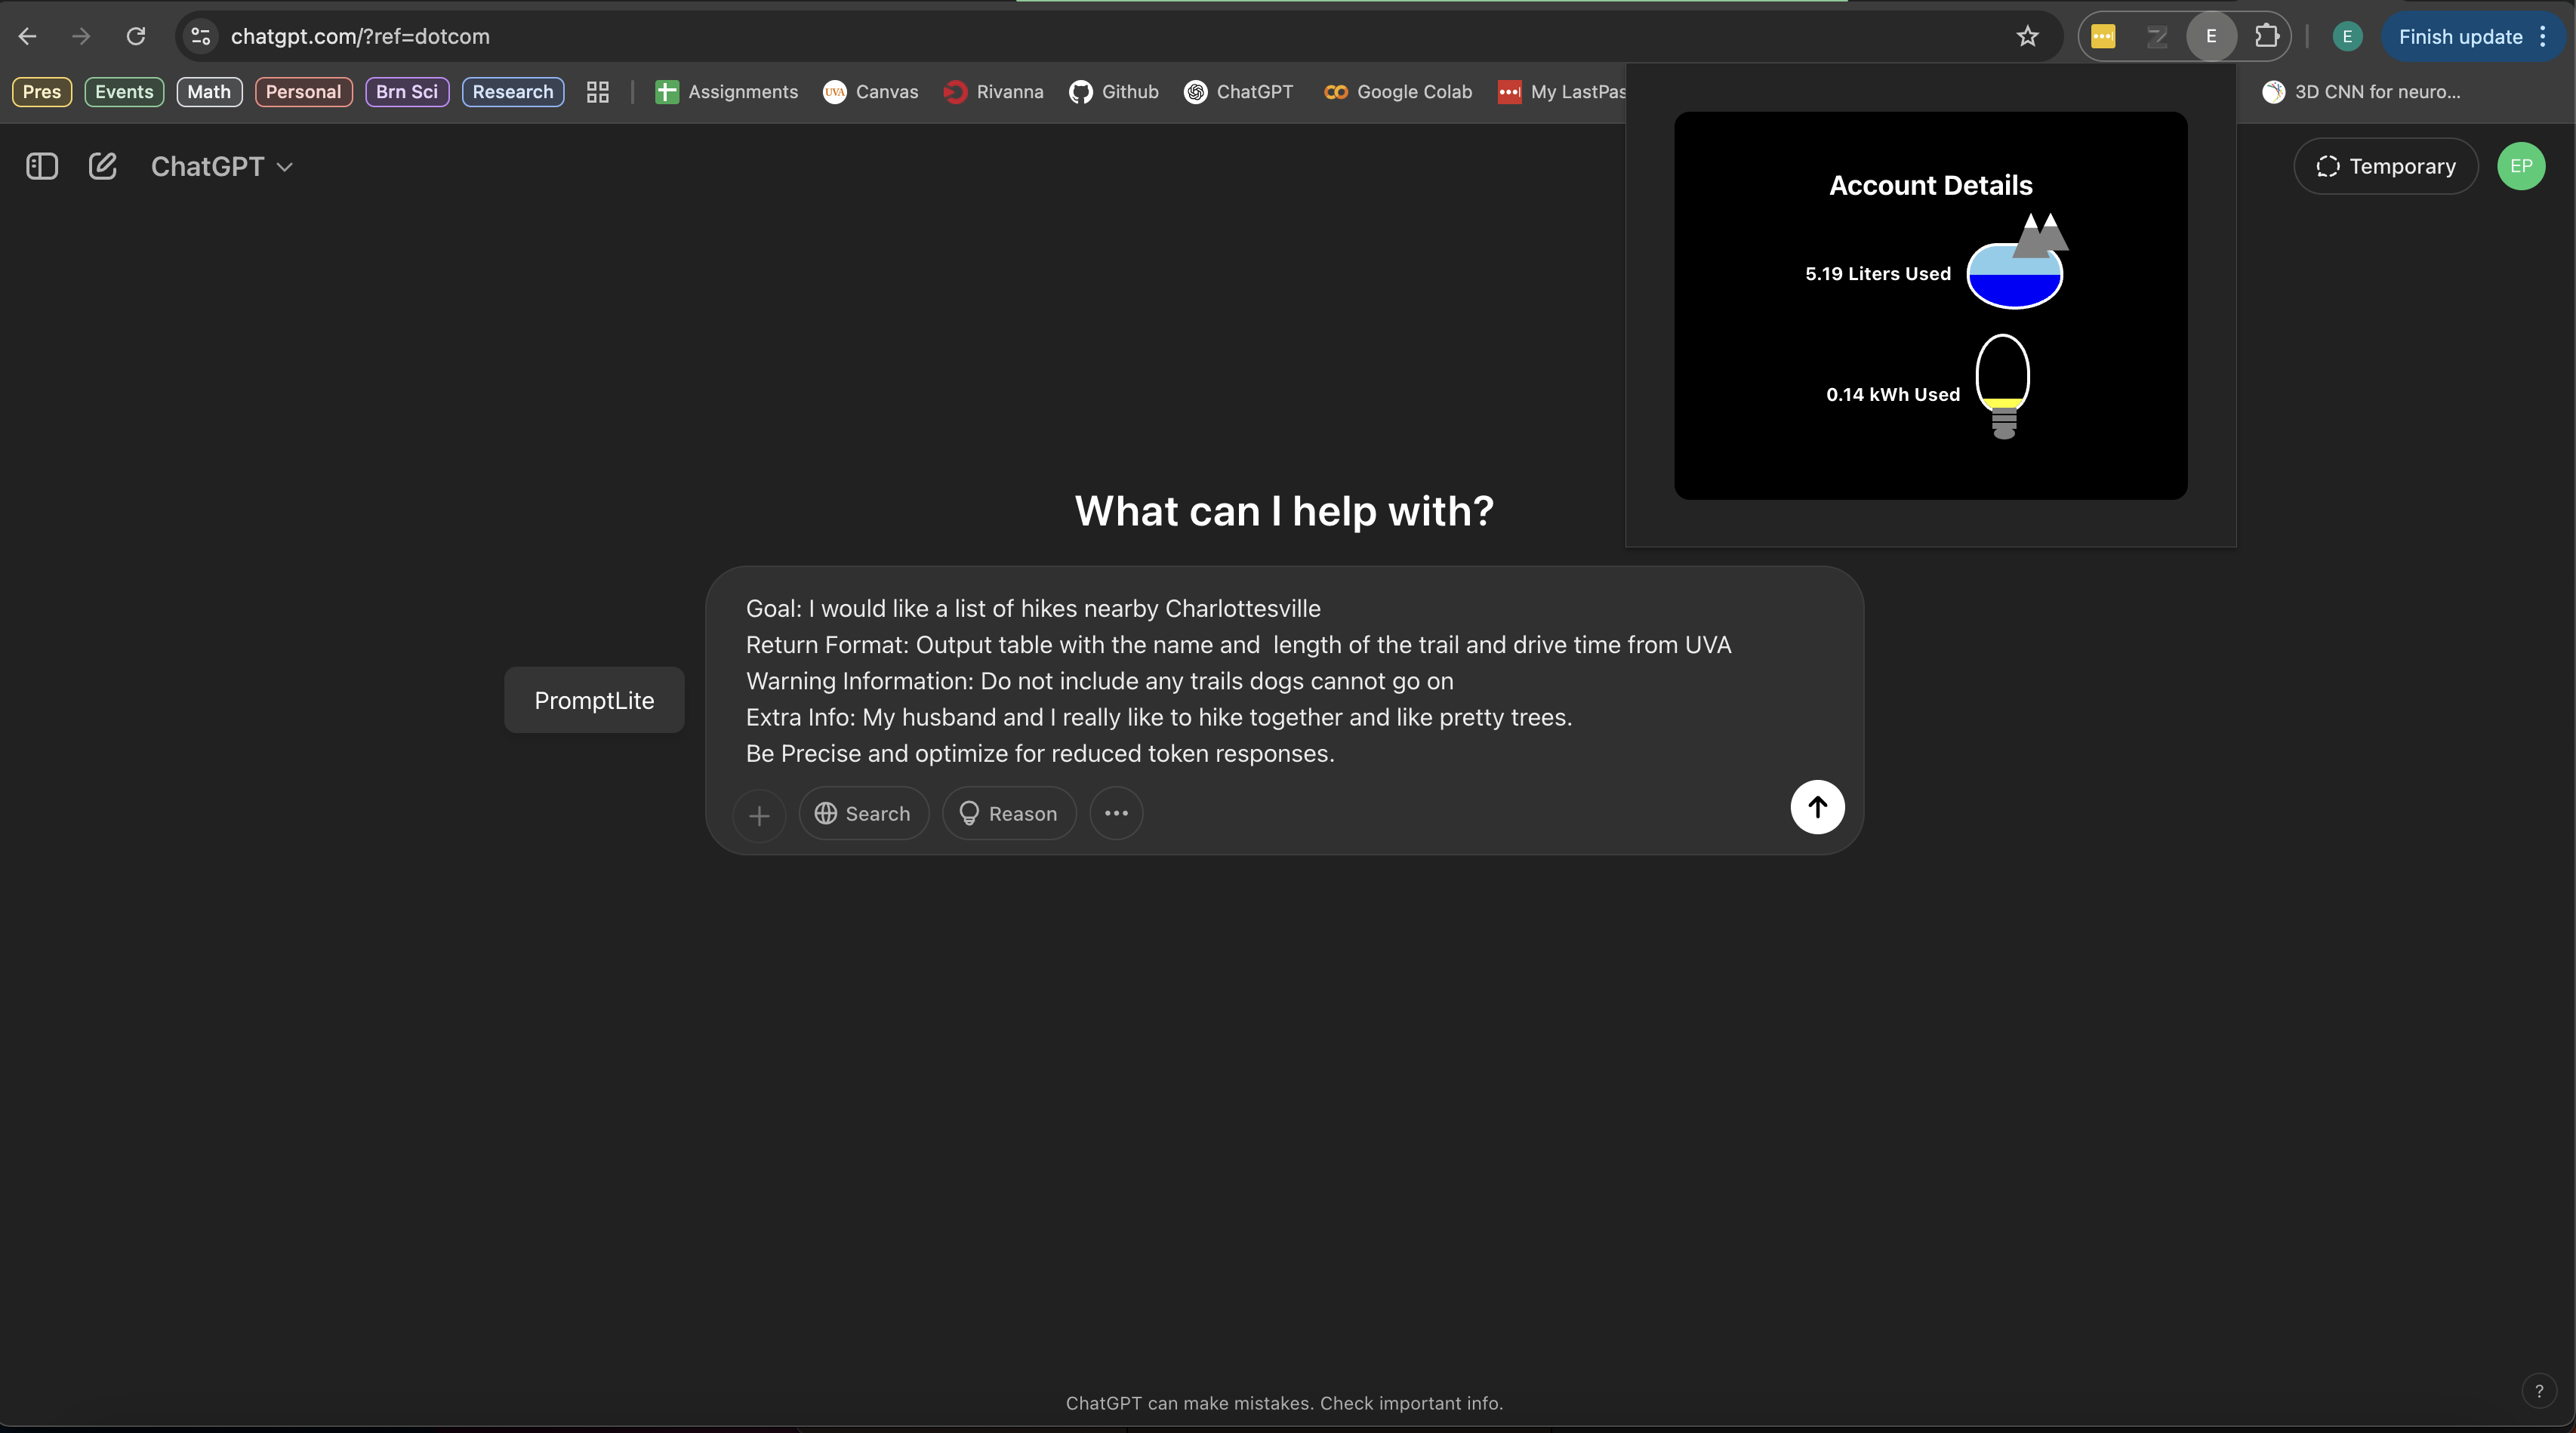
Task: Click the PromptLite button
Action: tap(594, 700)
